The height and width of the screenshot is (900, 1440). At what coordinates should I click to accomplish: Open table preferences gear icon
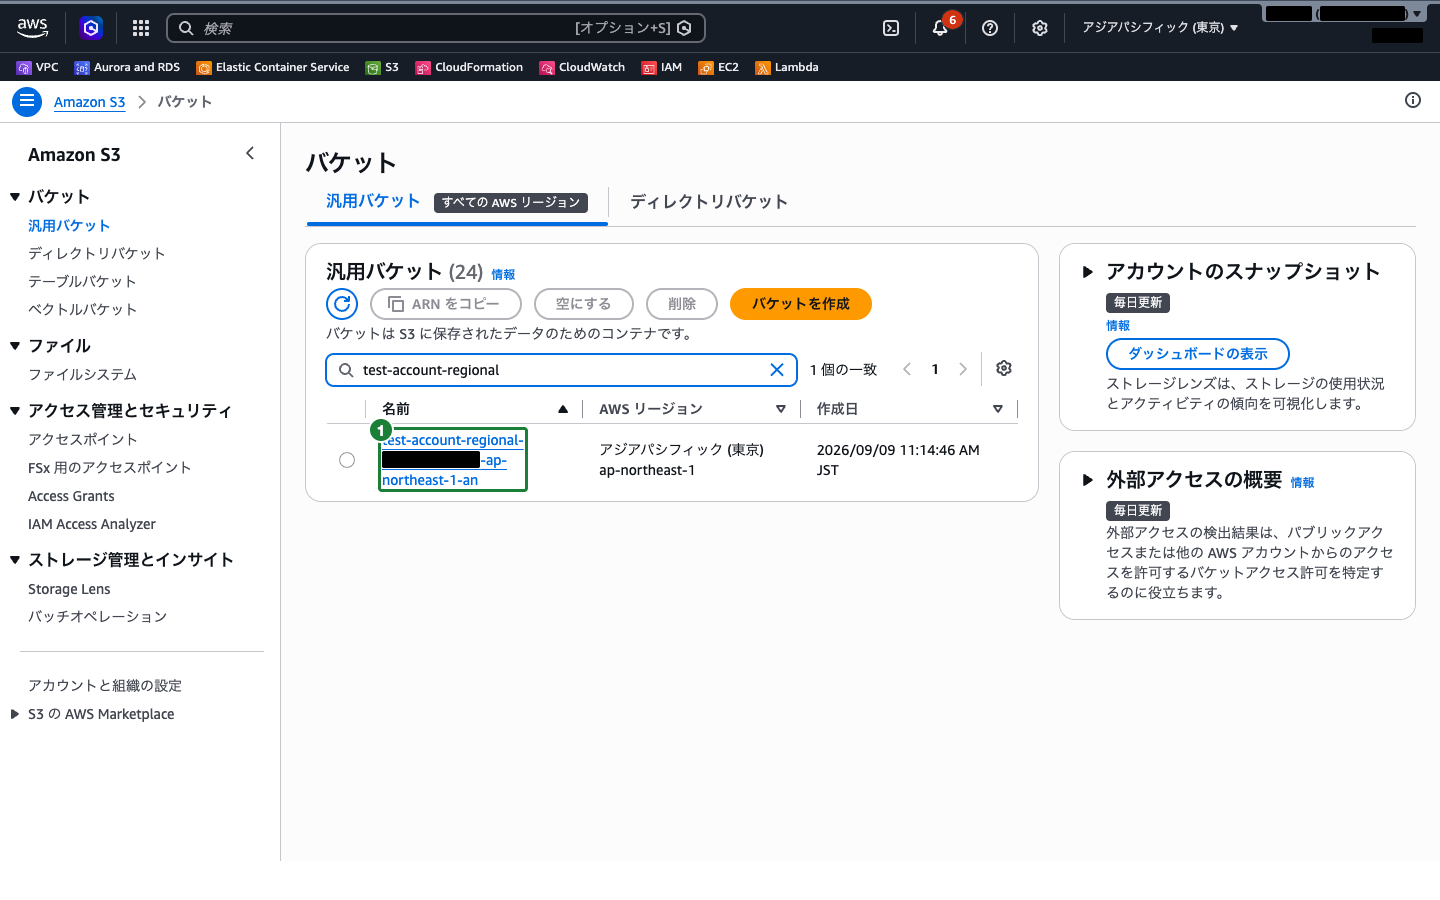tap(1004, 369)
